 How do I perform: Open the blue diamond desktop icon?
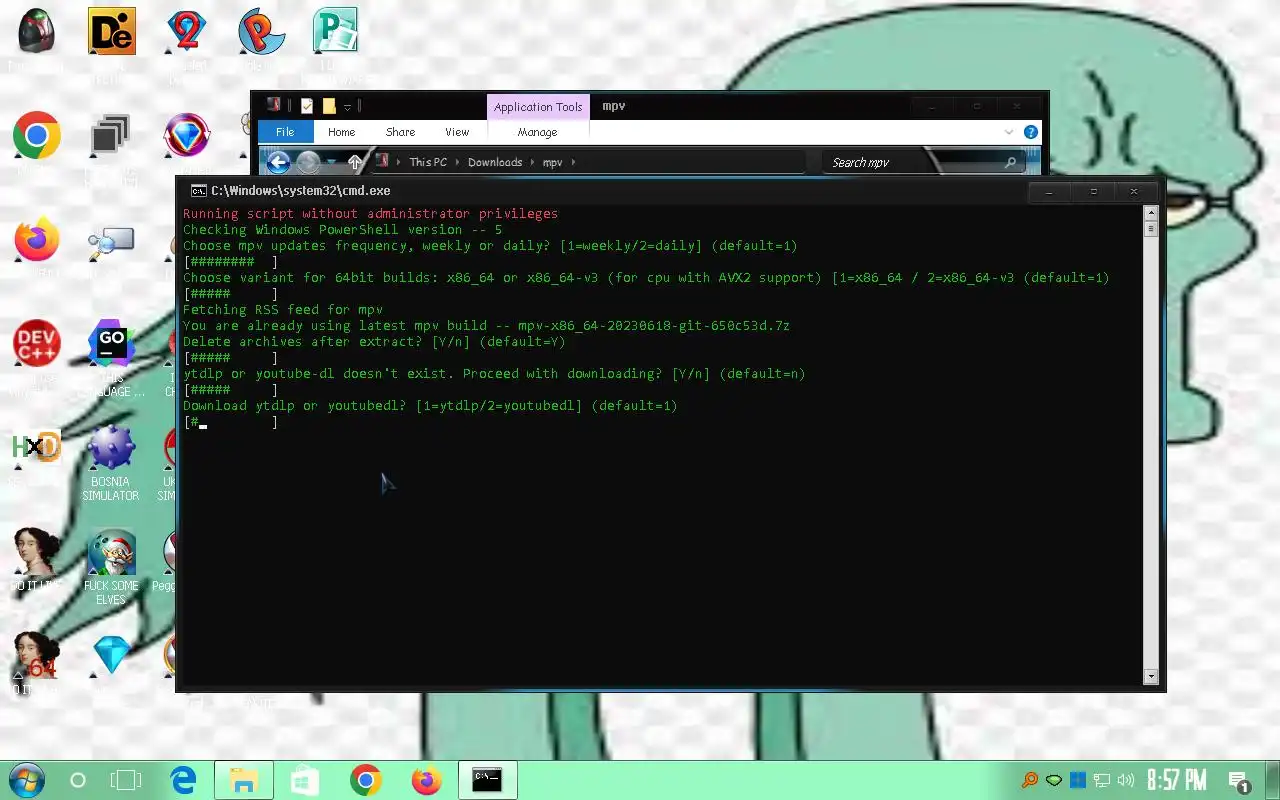coord(111,655)
